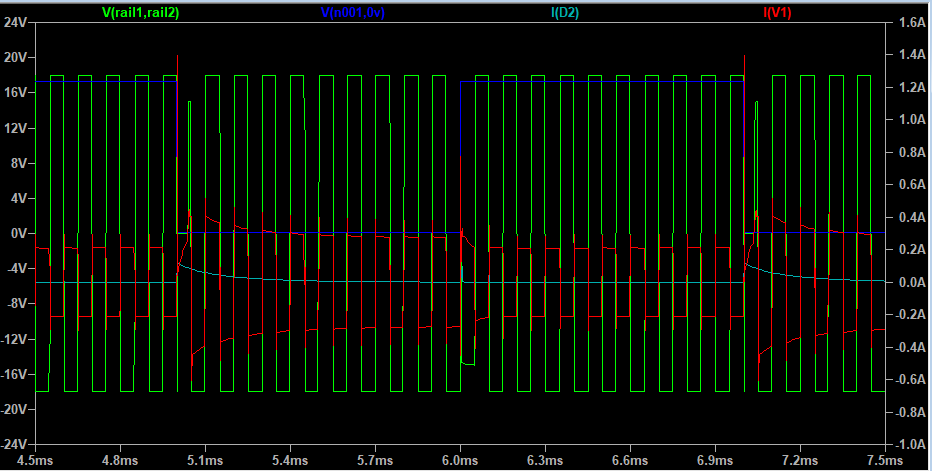
Task: Click the 4.5ms time axis label
Action: tap(36, 460)
